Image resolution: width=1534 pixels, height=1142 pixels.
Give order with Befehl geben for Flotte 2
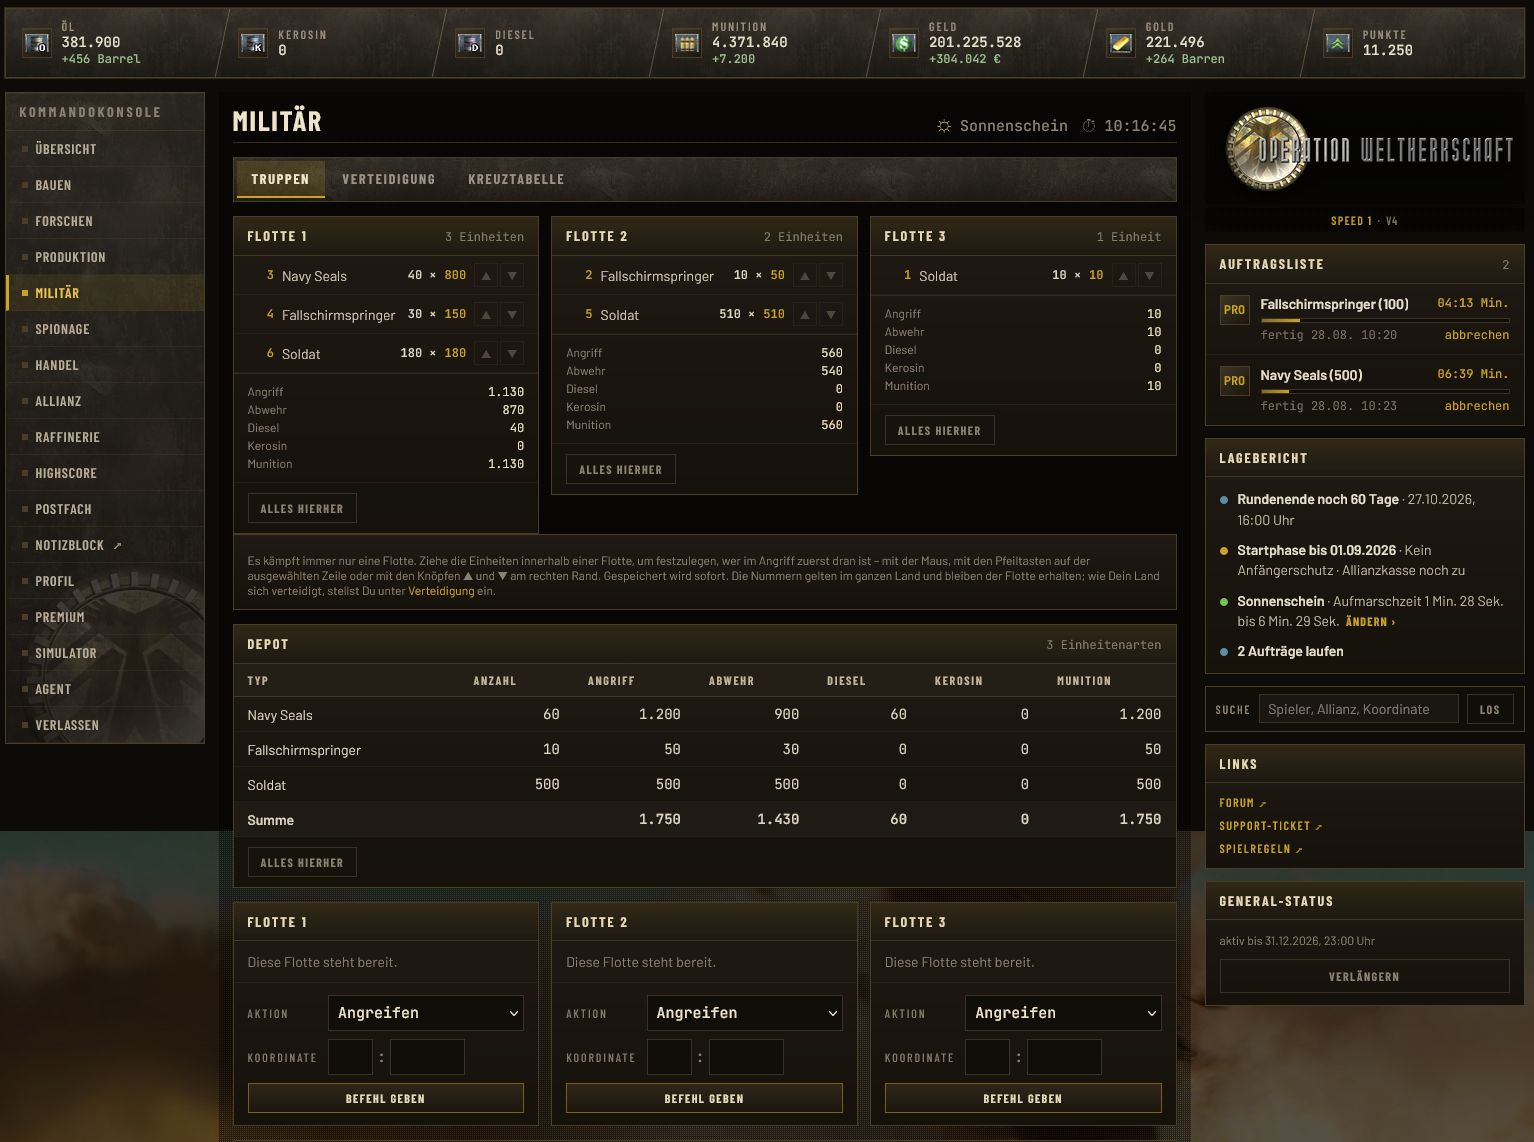704,1098
